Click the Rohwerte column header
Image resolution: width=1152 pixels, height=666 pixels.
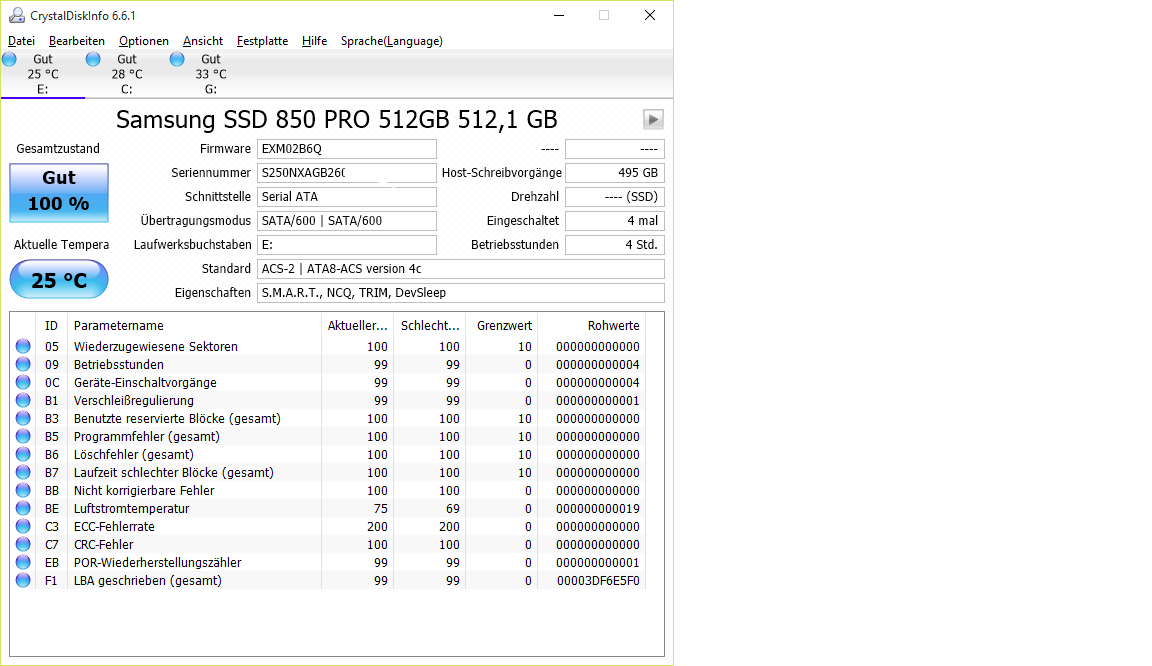(x=591, y=326)
